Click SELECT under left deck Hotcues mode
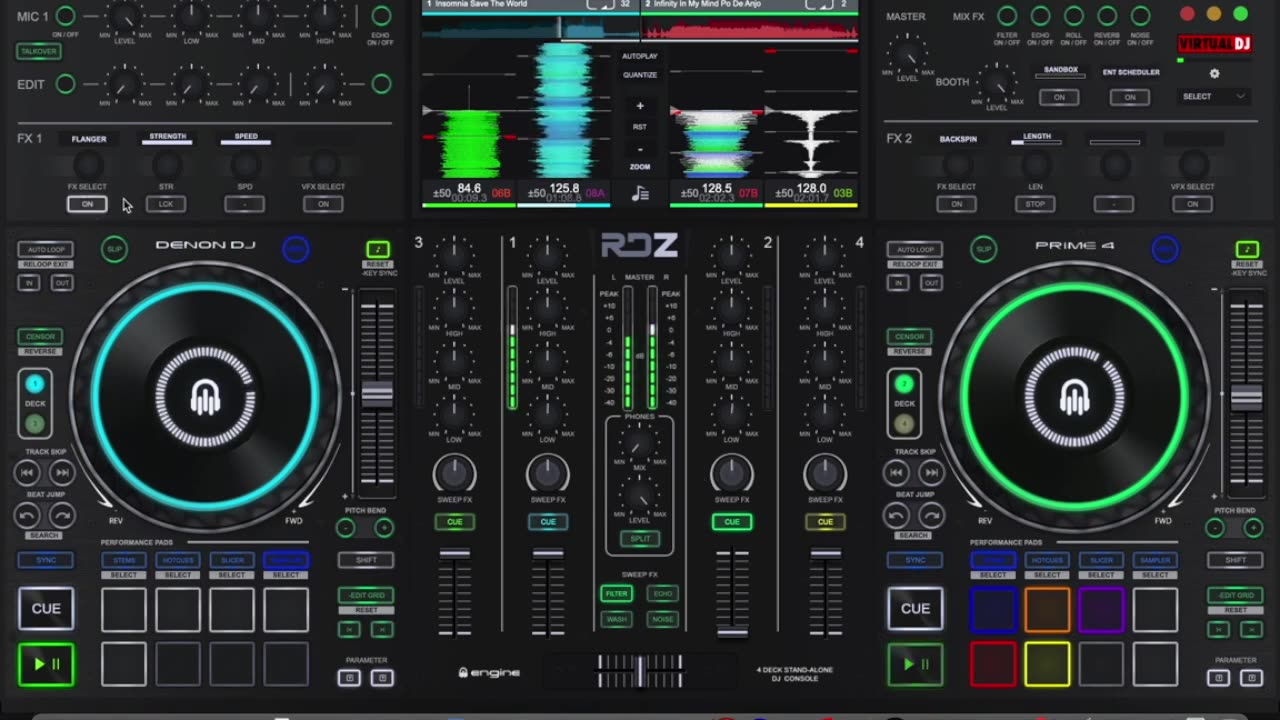The image size is (1280, 720). tap(177, 575)
